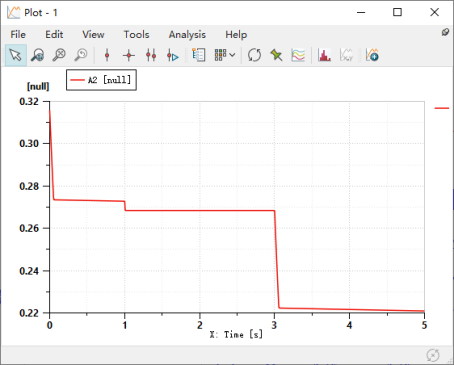Toggle the legend list panel icon

(x=199, y=55)
